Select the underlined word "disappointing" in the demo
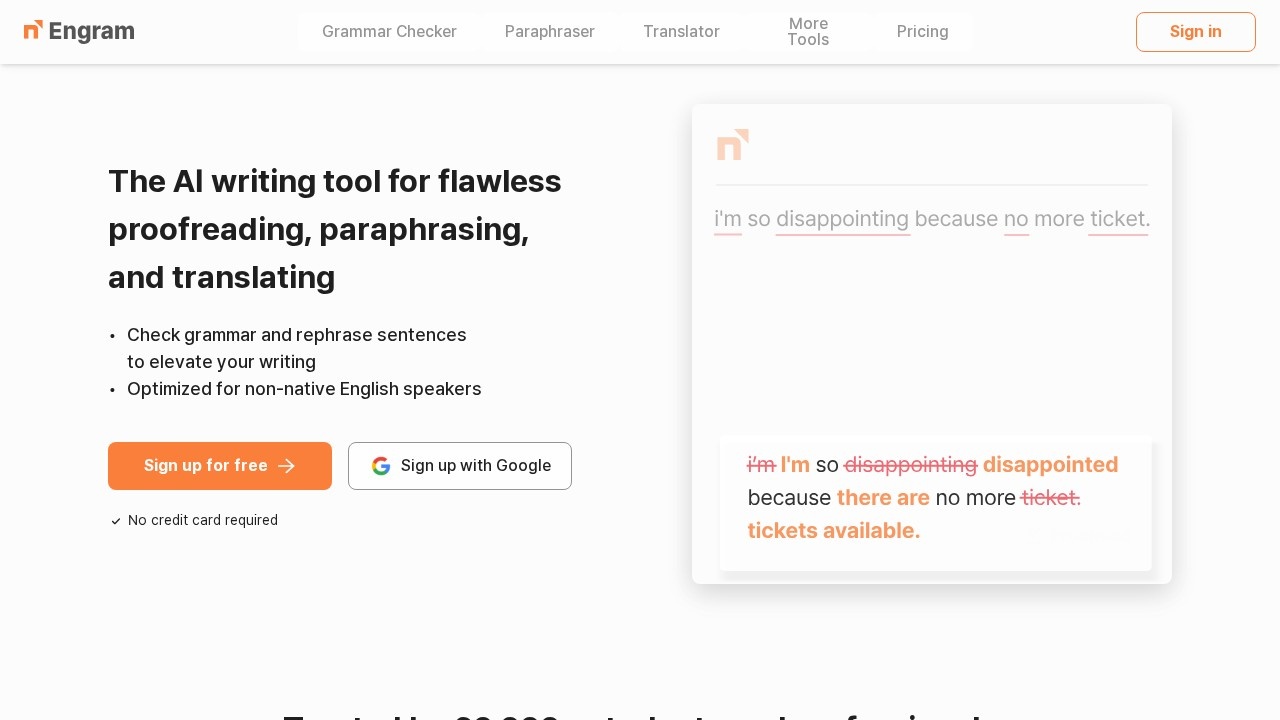The height and width of the screenshot is (720, 1280). click(x=842, y=219)
